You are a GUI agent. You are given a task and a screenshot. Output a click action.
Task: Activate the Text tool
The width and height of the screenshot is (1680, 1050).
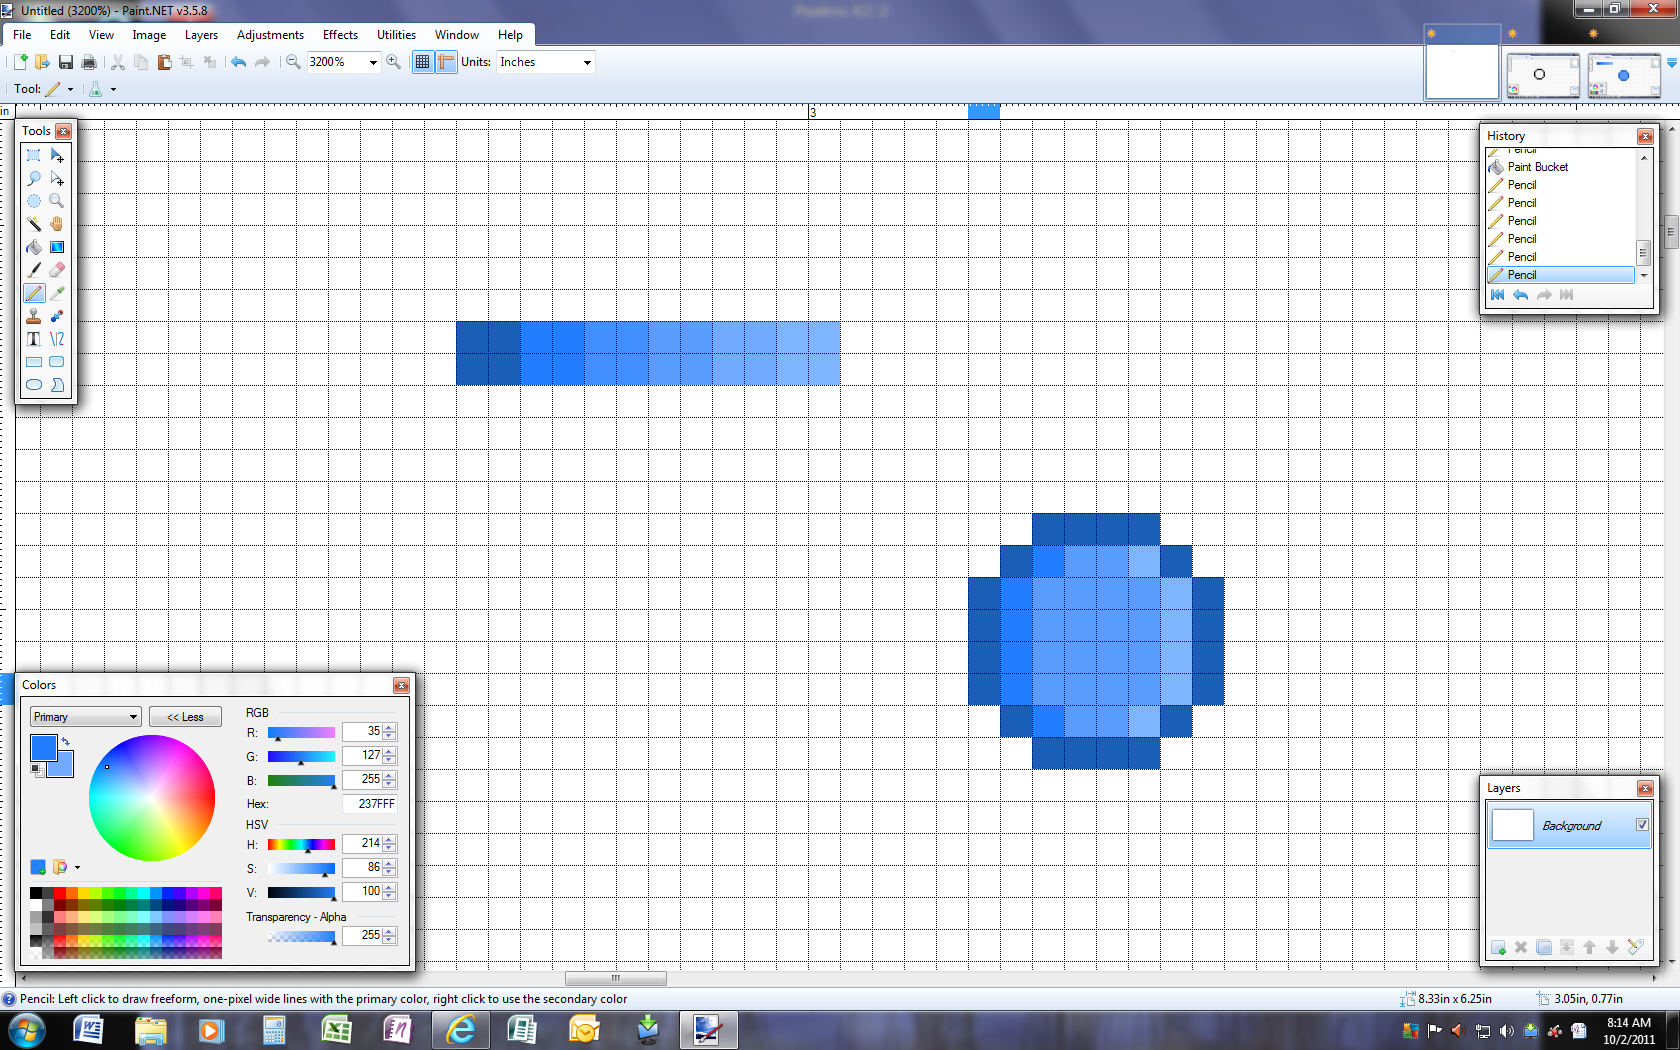point(34,339)
